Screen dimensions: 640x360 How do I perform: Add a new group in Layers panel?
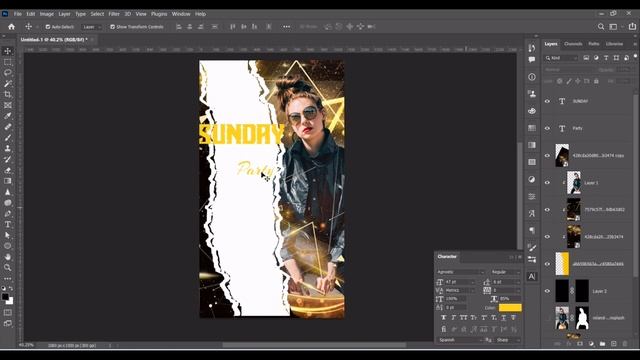[x=602, y=344]
